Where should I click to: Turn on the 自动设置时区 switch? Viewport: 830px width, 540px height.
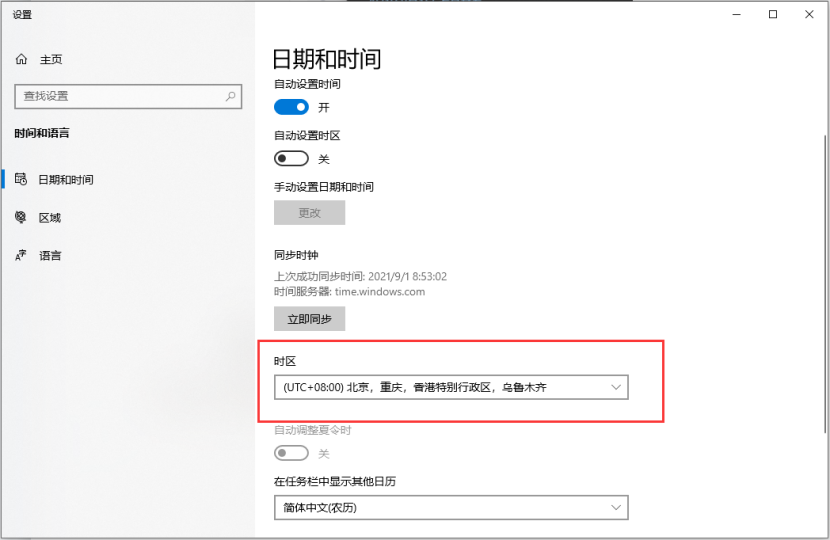click(x=291, y=158)
